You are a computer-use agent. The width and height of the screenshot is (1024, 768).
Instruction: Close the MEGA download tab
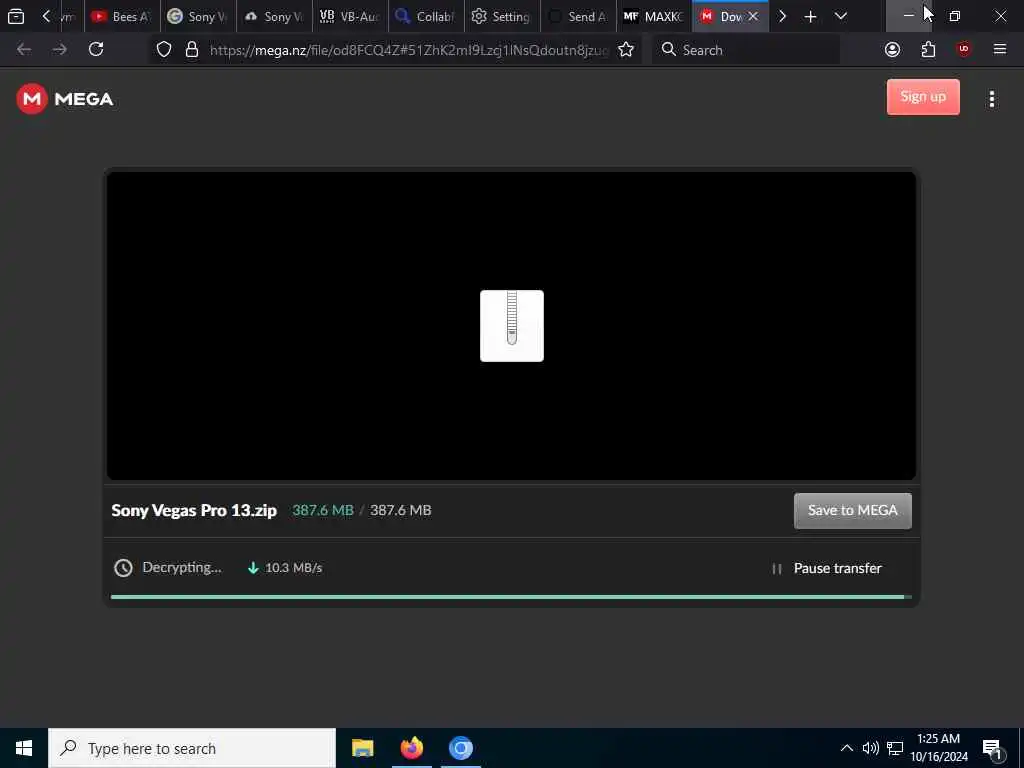tap(753, 16)
